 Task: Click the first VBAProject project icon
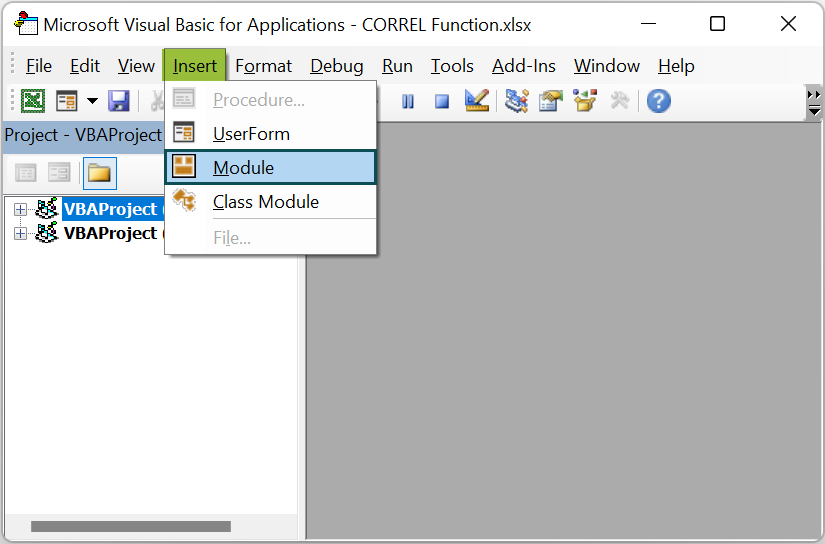[x=47, y=209]
